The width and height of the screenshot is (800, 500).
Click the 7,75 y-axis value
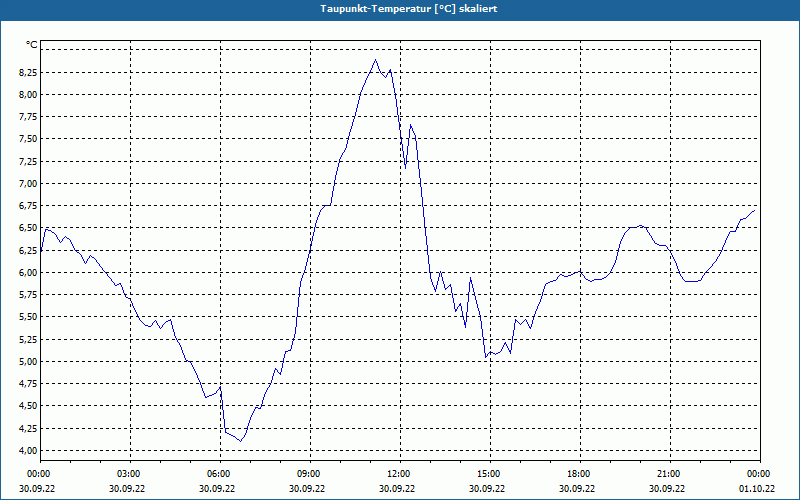click(x=28, y=117)
